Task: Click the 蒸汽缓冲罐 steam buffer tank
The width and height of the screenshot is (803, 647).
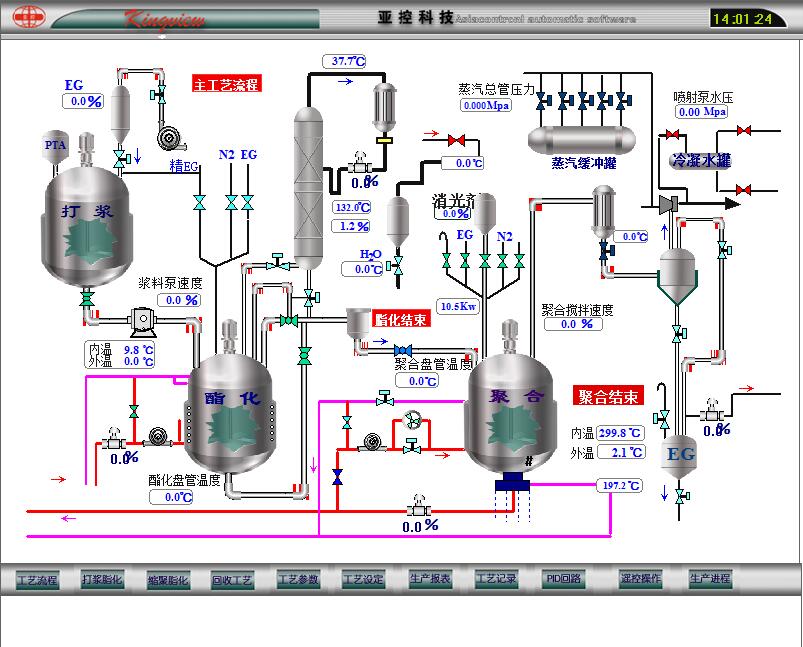Action: click(x=582, y=140)
